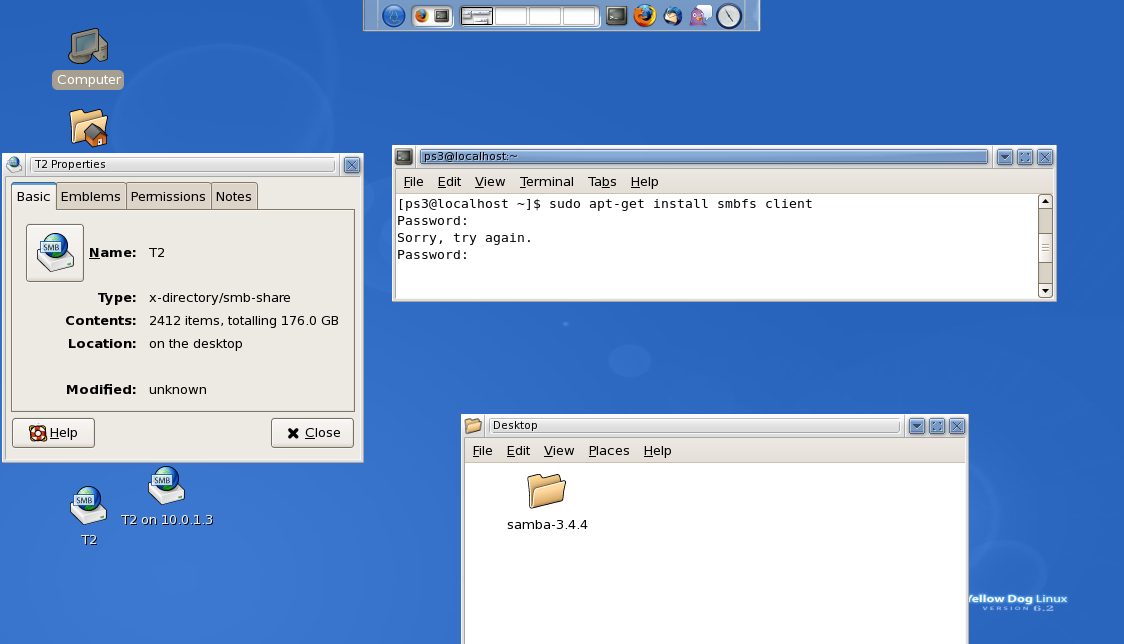Open the Terminal menu
1124x644 pixels.
(547, 181)
